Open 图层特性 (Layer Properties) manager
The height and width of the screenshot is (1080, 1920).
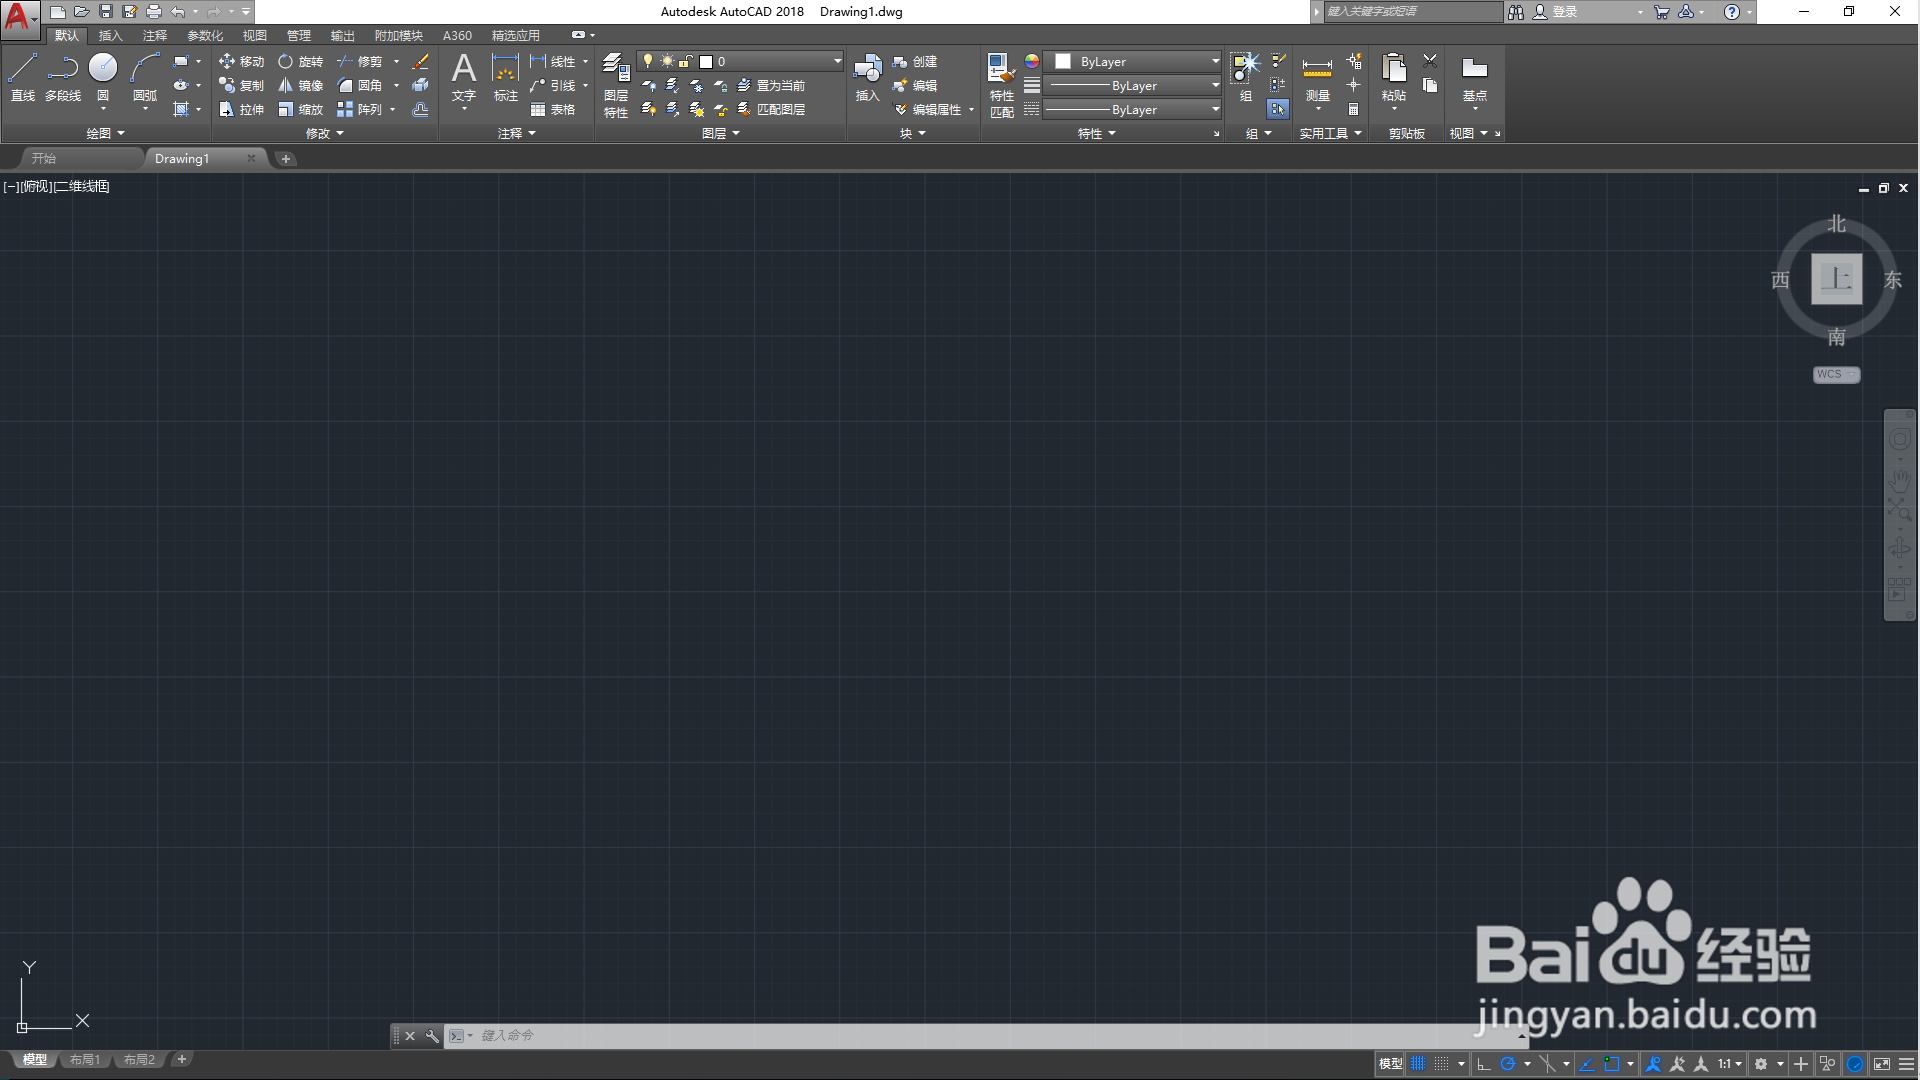616,85
